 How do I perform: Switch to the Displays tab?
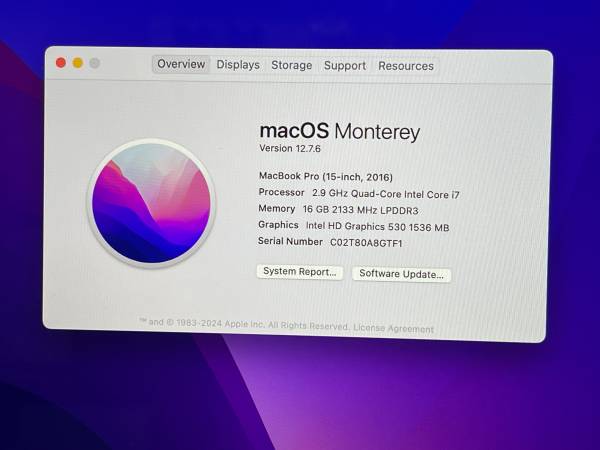tap(238, 65)
